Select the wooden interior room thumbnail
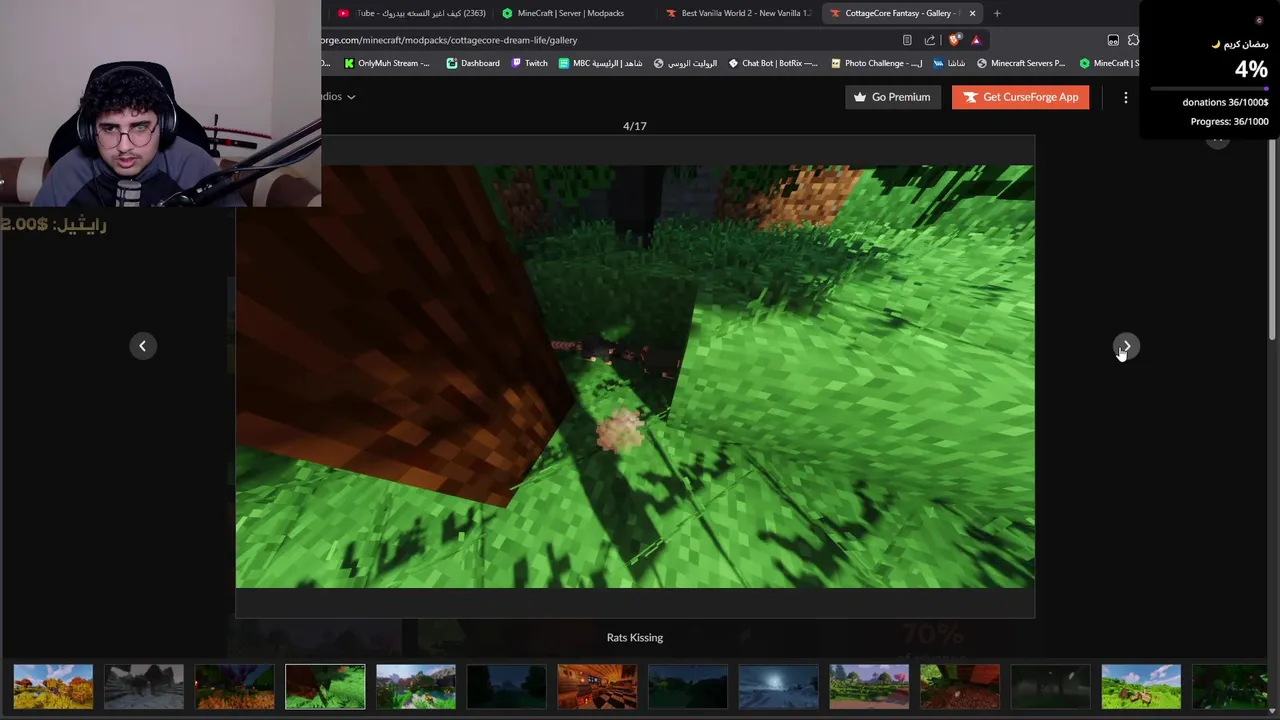 [597, 687]
